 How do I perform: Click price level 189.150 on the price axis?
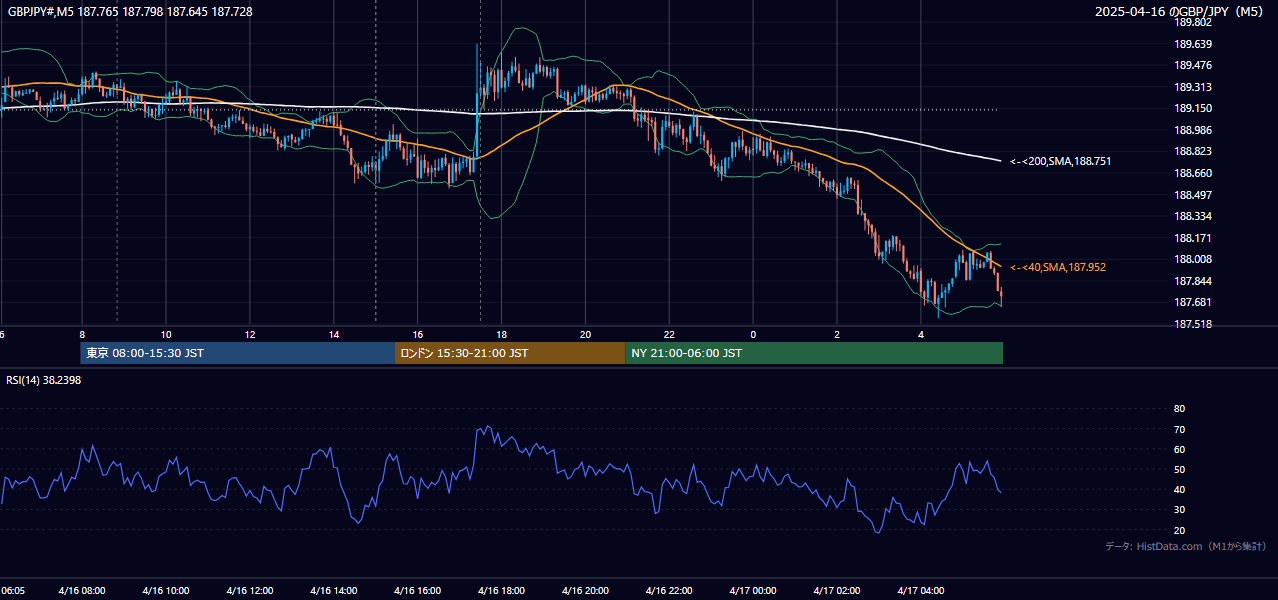point(1193,109)
